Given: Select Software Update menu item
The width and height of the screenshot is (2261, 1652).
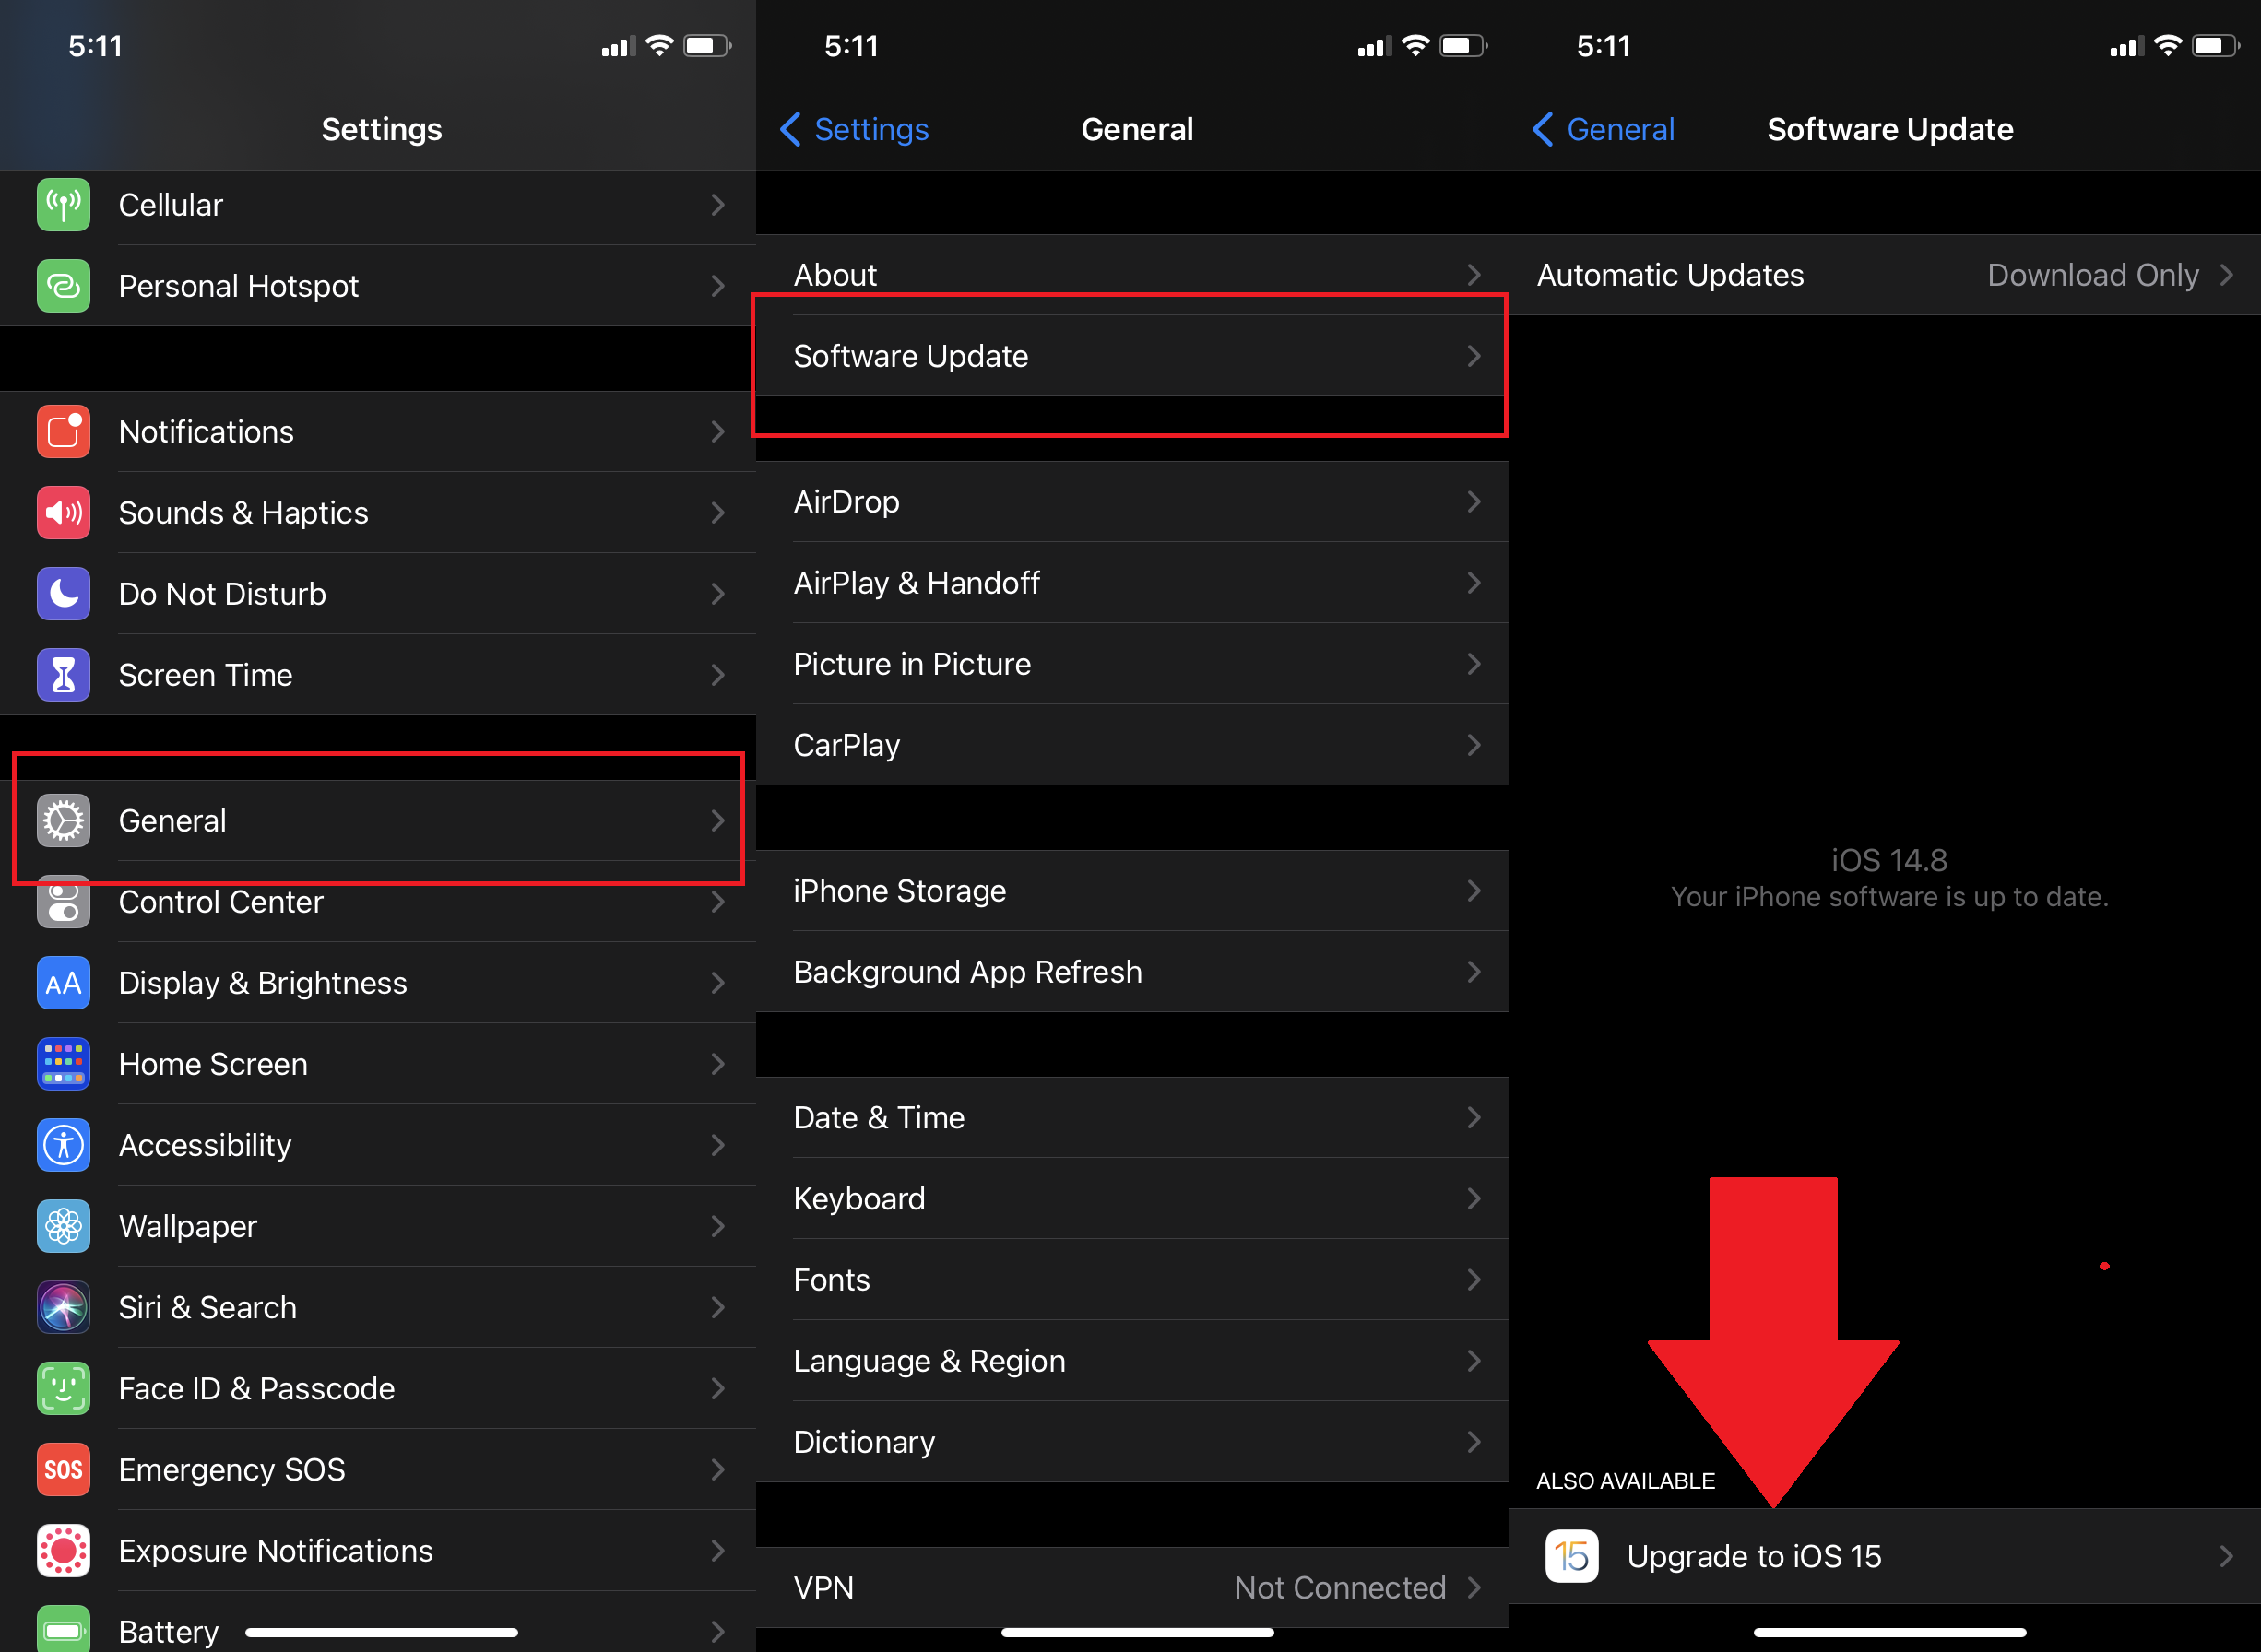Looking at the screenshot, I should pos(1130,355).
